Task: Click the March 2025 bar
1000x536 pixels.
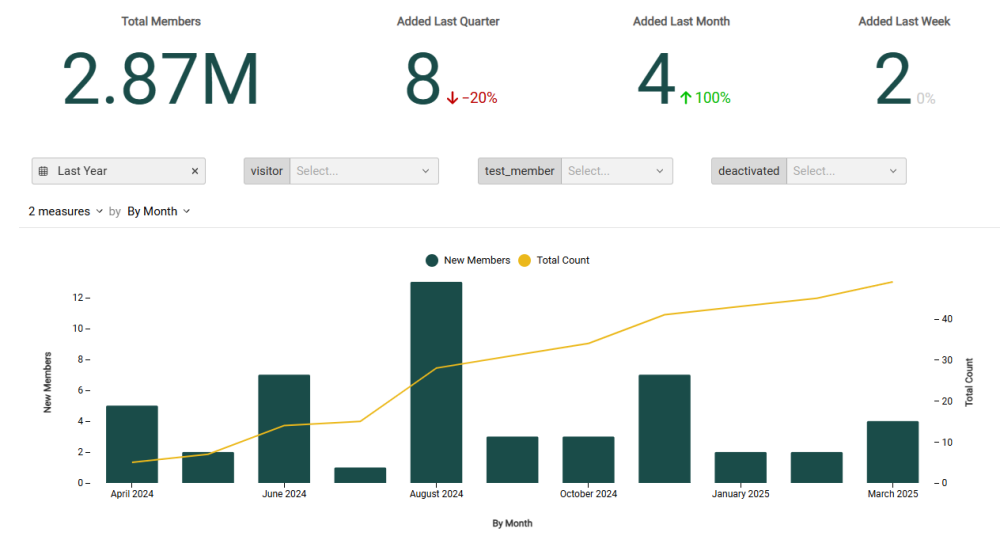Action: click(x=892, y=452)
